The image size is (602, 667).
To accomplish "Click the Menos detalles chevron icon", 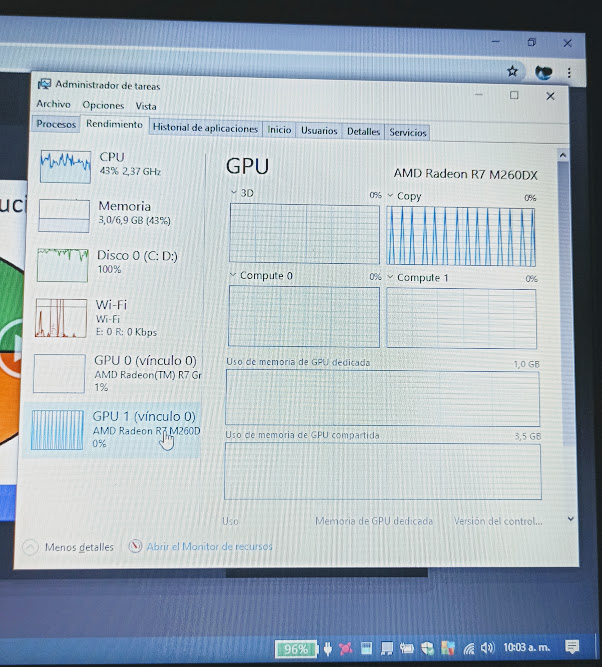I will click(30, 547).
